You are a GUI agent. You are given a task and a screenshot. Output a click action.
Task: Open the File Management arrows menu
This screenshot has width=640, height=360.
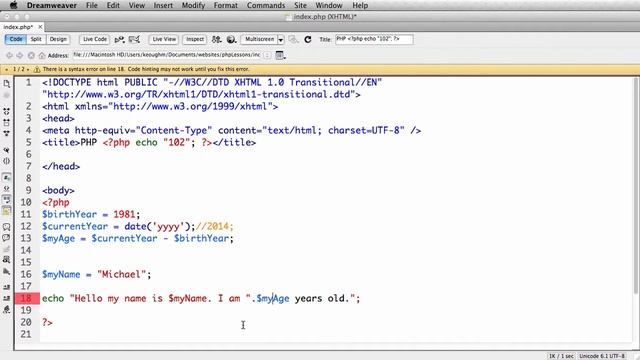pos(216,40)
